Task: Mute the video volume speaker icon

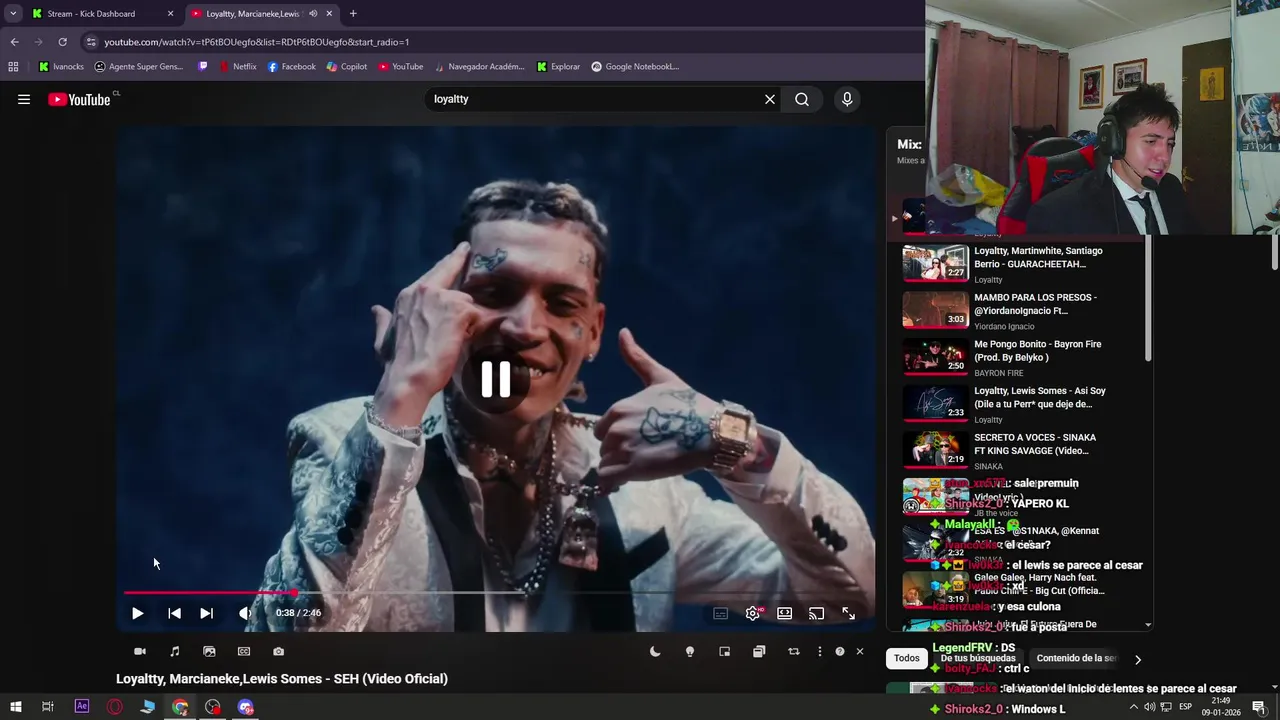Action: click(x=245, y=613)
